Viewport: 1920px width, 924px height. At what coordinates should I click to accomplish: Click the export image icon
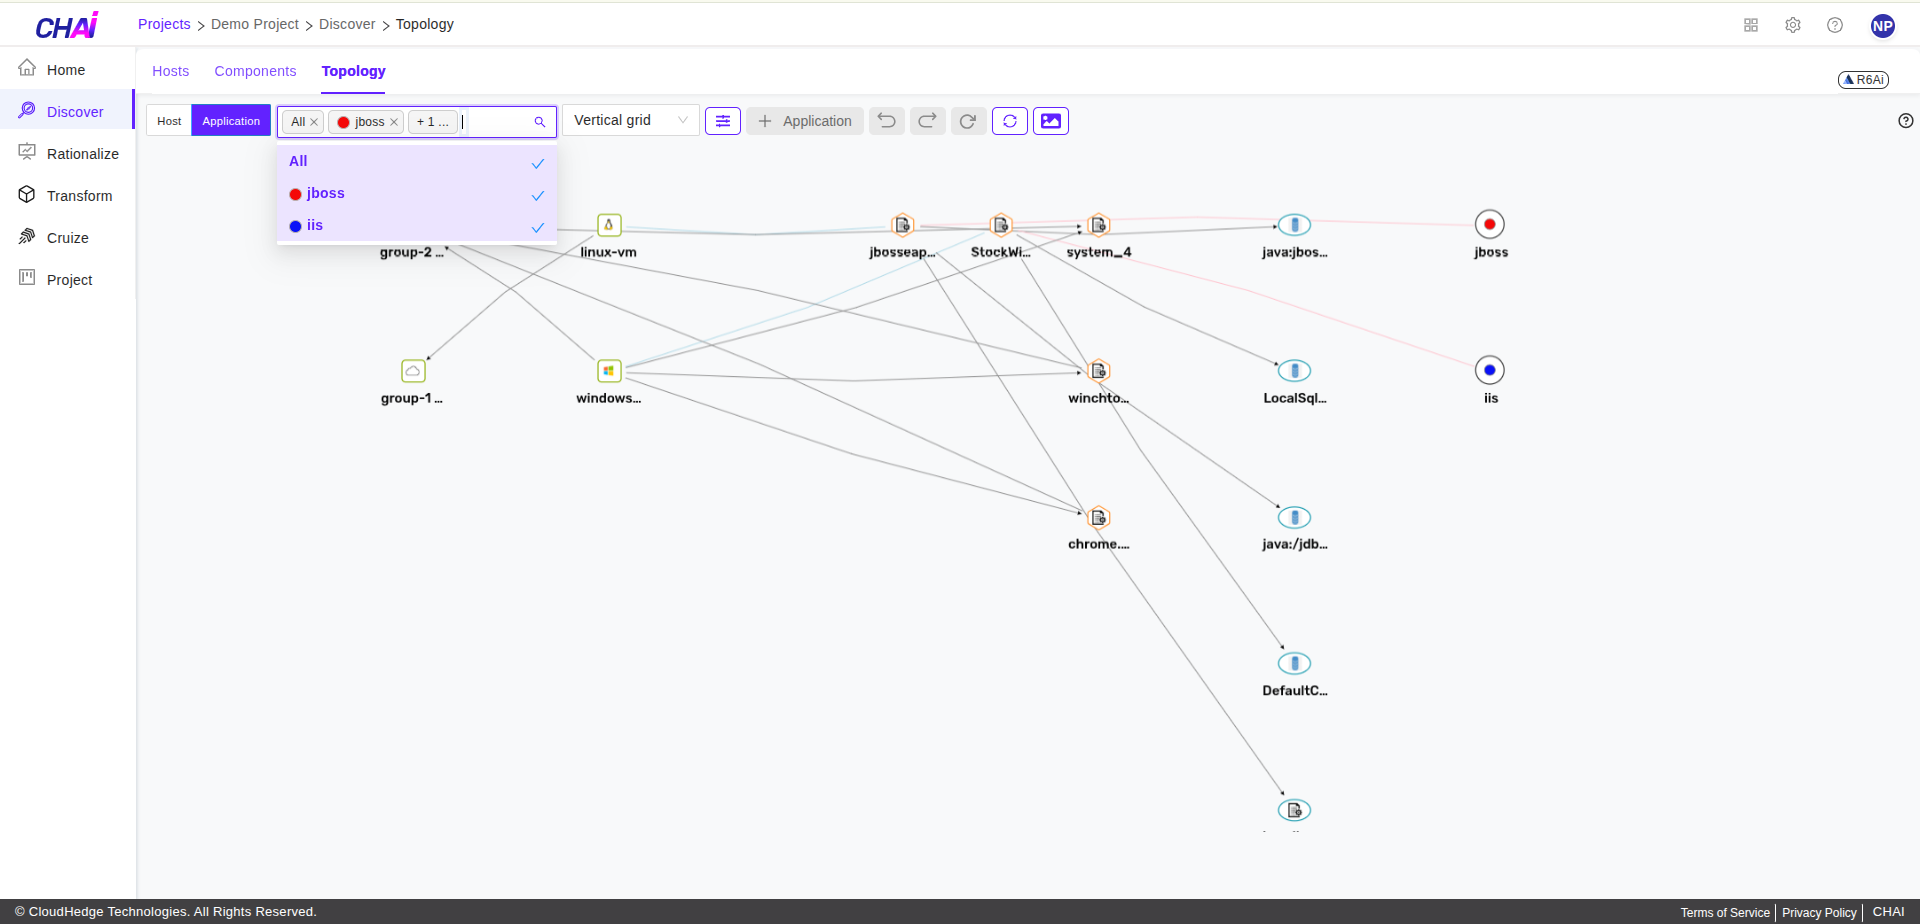tap(1050, 120)
